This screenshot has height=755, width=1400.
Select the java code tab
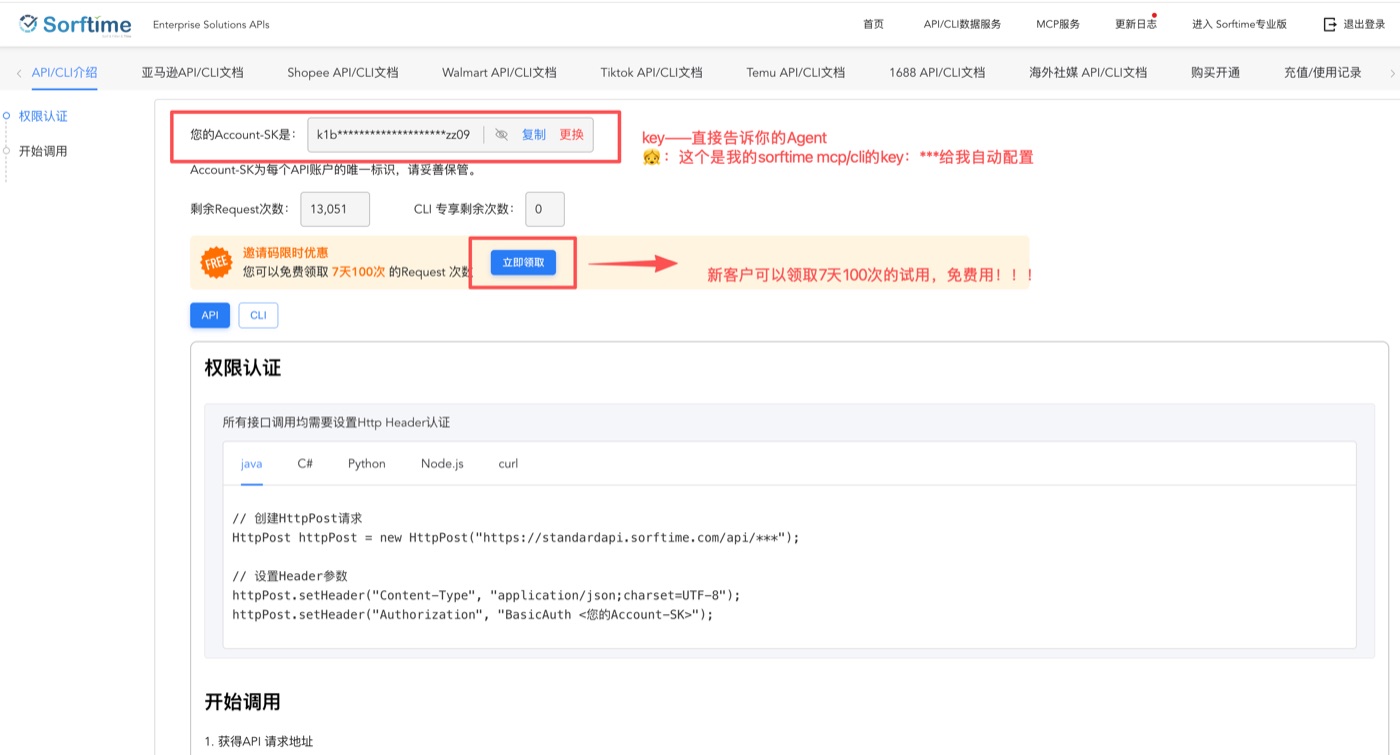tap(251, 464)
